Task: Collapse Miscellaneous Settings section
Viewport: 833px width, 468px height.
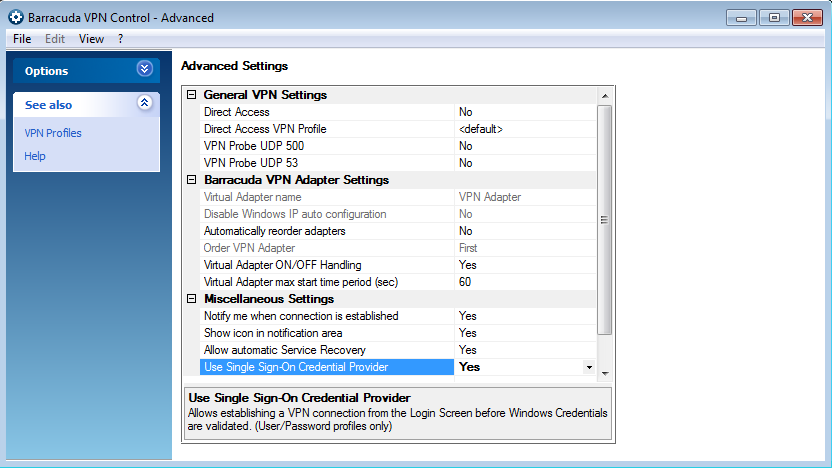Action: [x=192, y=299]
